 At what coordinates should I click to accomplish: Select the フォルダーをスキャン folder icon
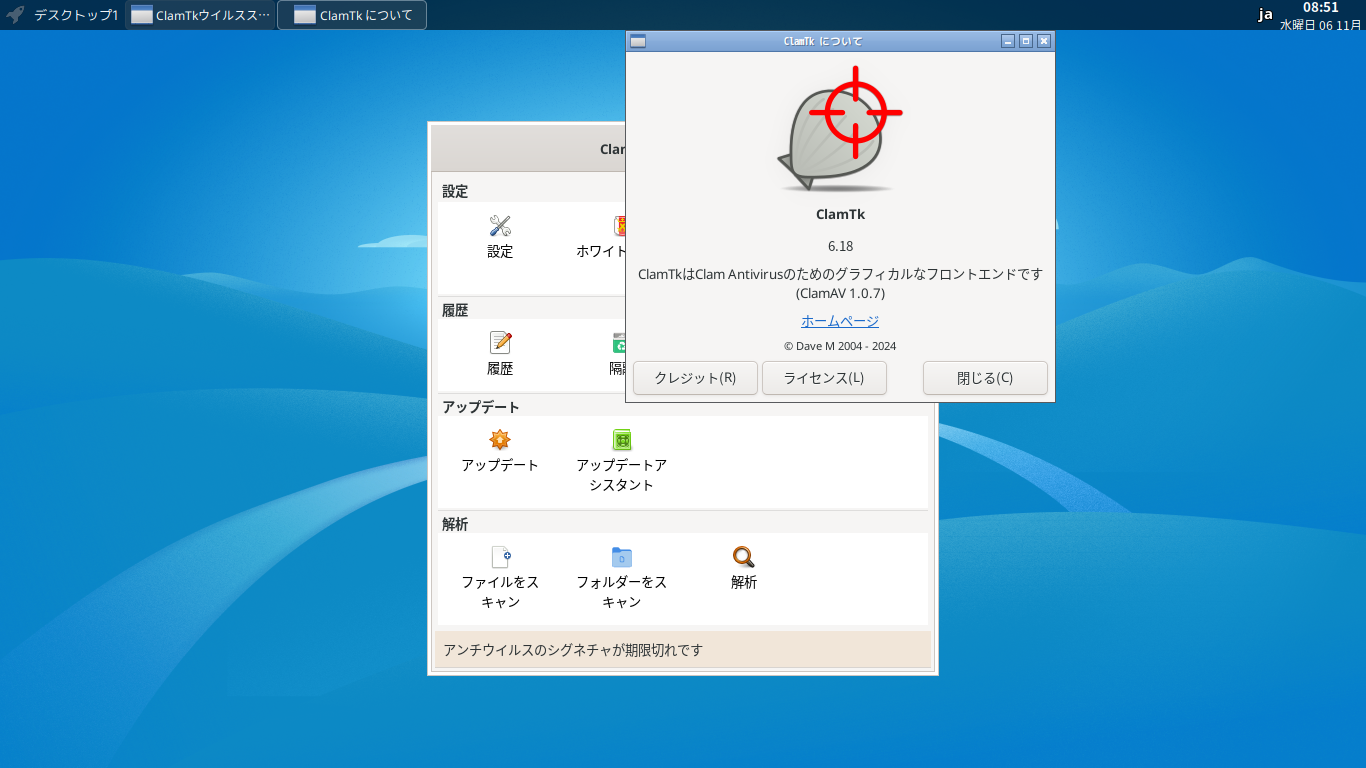pyautogui.click(x=622, y=557)
